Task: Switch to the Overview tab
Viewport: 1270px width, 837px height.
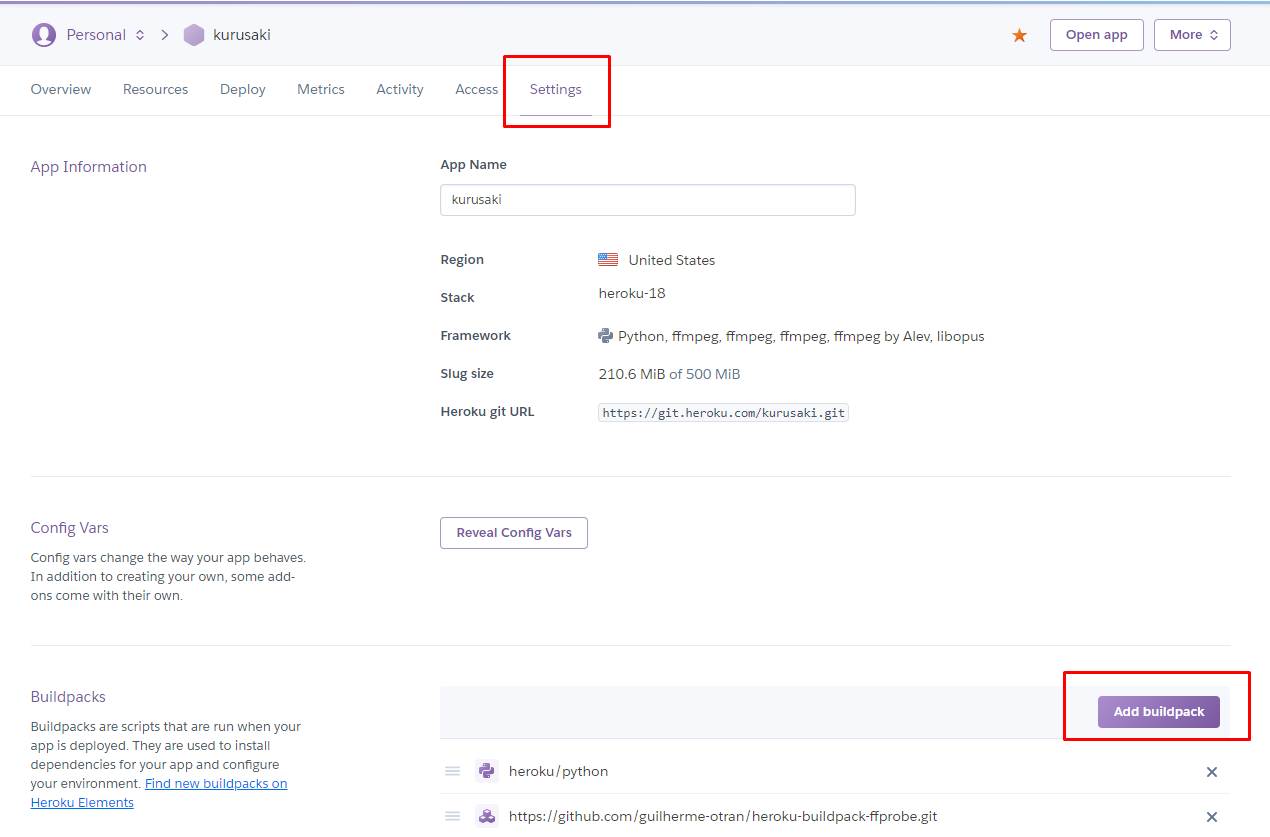Action: [x=61, y=89]
